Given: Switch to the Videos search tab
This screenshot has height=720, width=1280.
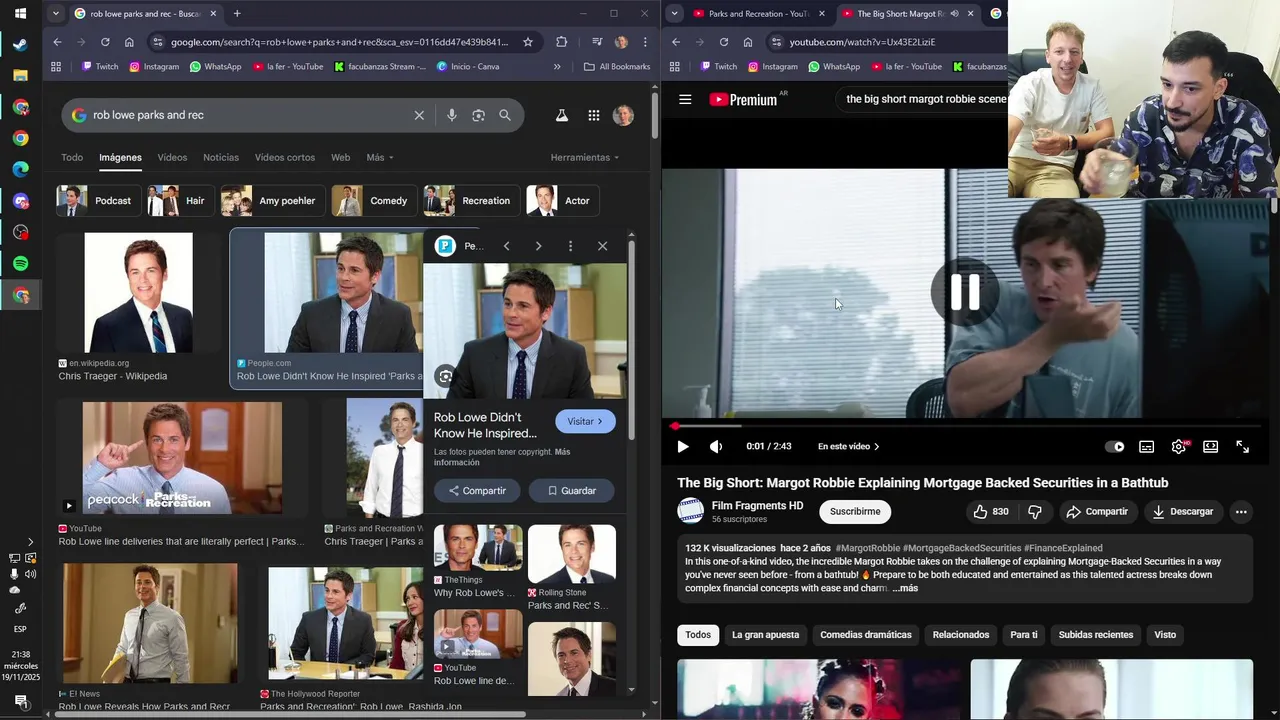Looking at the screenshot, I should 172,157.
